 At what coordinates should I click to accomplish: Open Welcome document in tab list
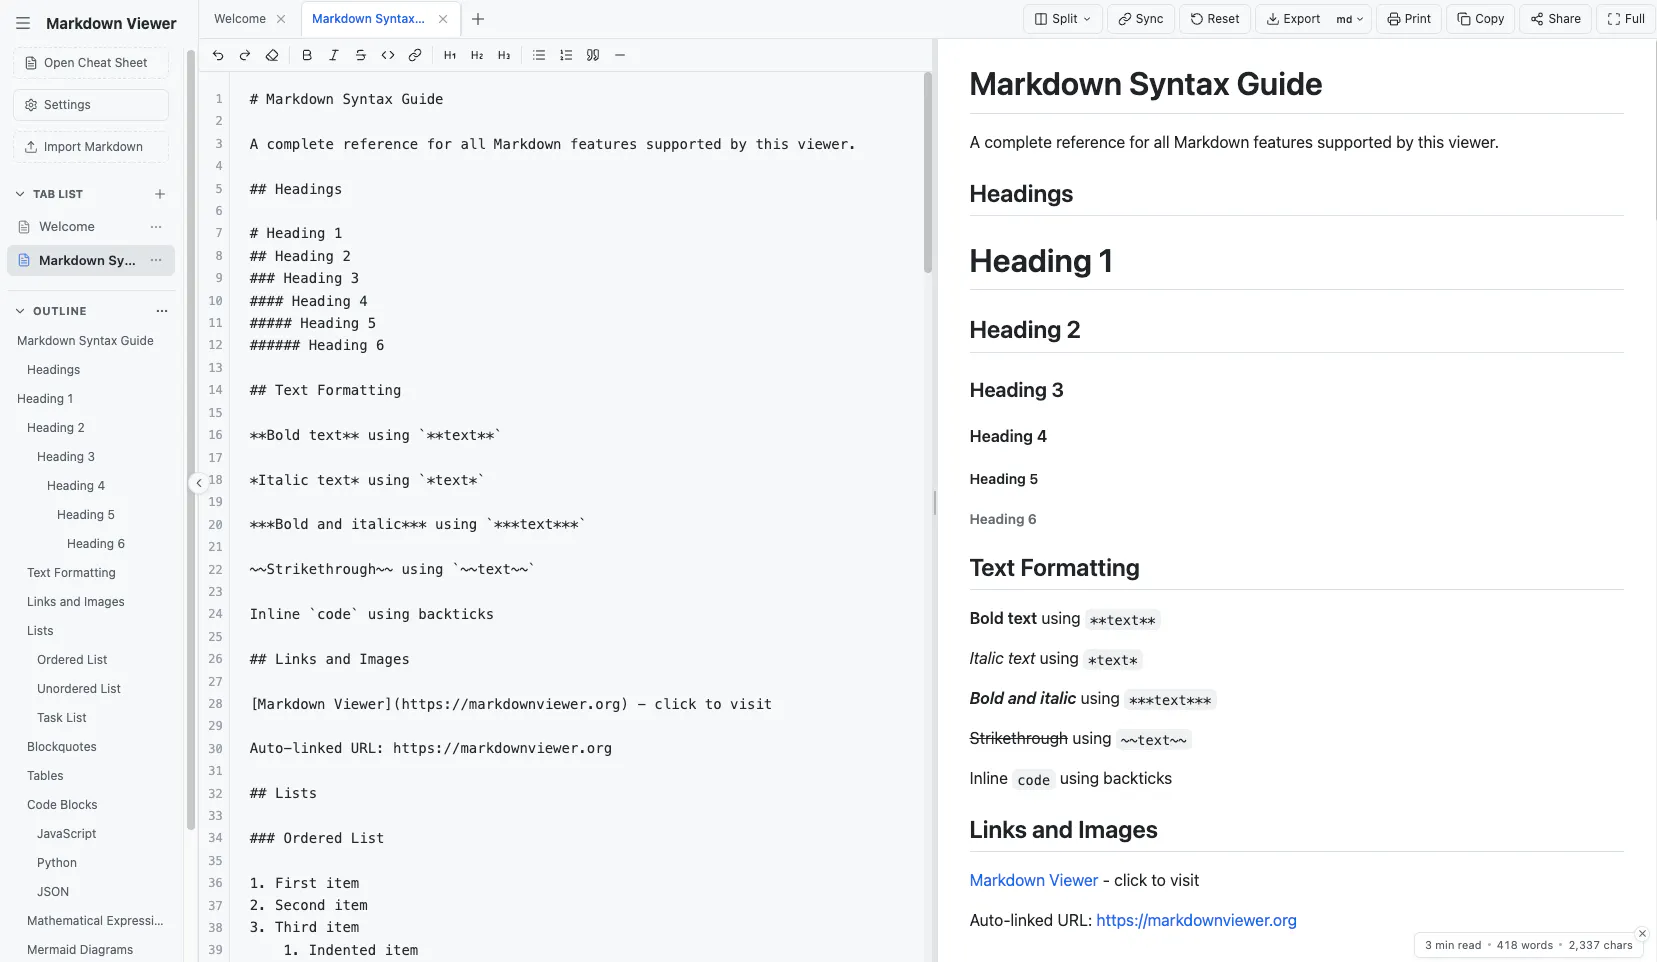tap(91, 227)
